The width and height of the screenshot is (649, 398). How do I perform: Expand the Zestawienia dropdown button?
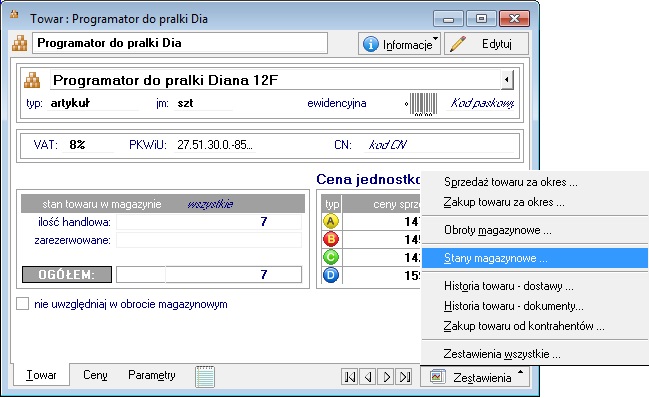coord(475,377)
